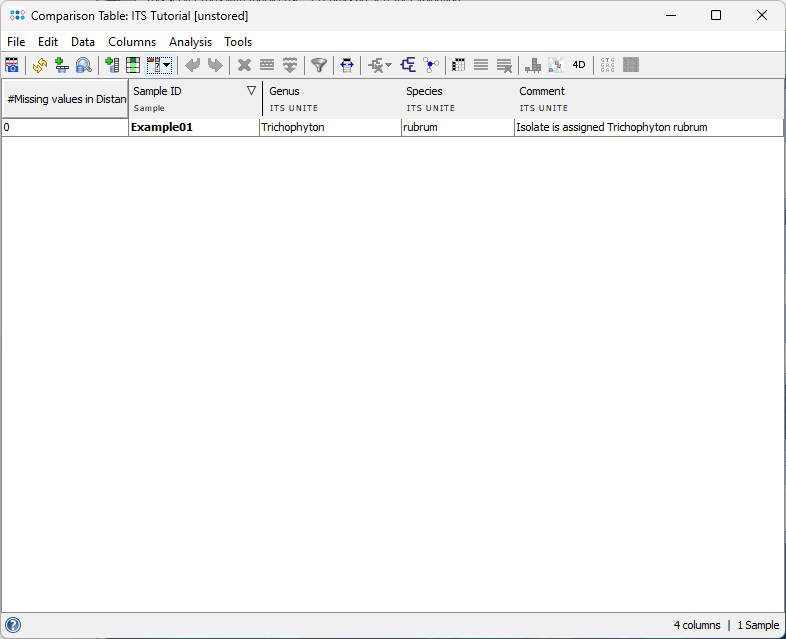Click the network graph icon
The image size is (786, 639).
(x=431, y=65)
